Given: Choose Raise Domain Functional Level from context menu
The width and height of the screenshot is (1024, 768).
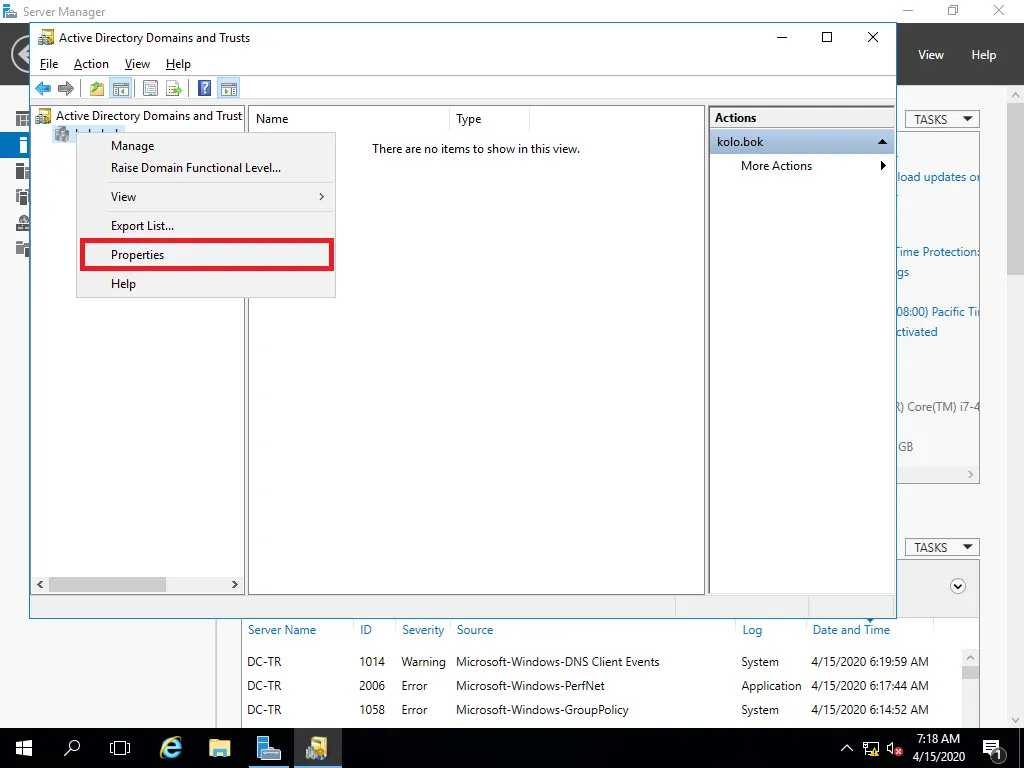Looking at the screenshot, I should point(206,168).
